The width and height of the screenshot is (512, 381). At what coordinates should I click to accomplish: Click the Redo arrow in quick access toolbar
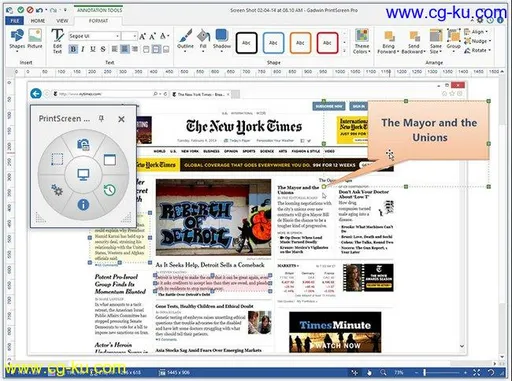point(53,10)
